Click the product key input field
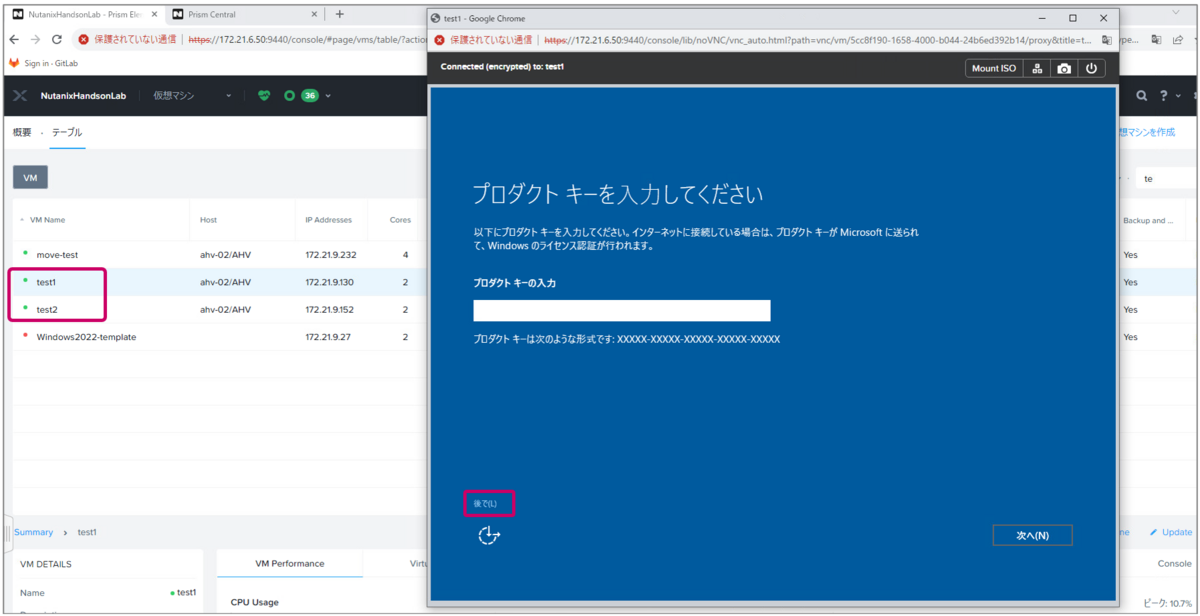Image resolution: width=1200 pixels, height=616 pixels. (622, 310)
